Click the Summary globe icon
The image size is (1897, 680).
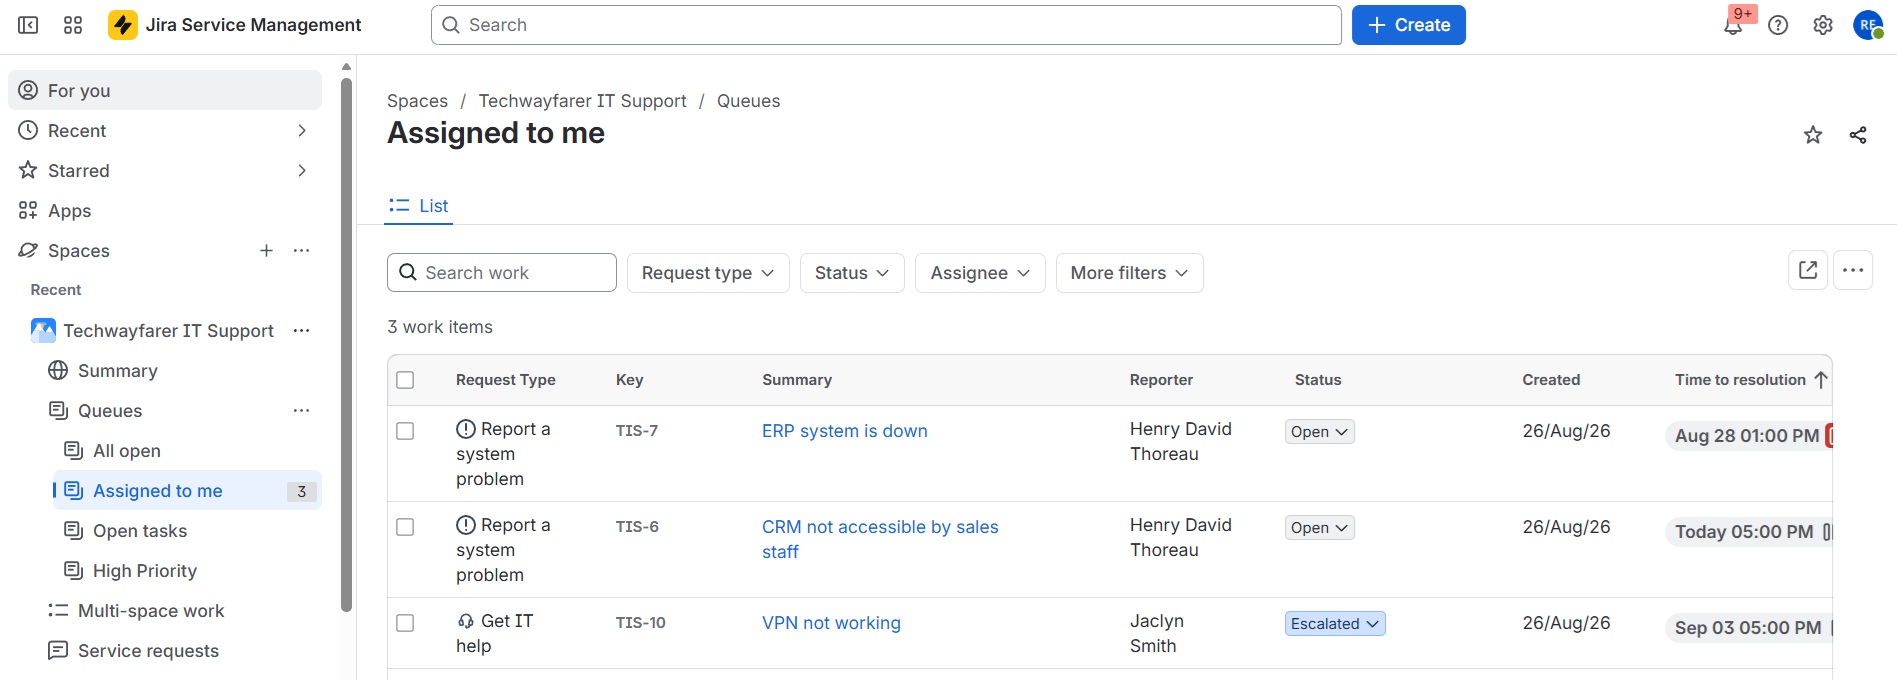58,371
